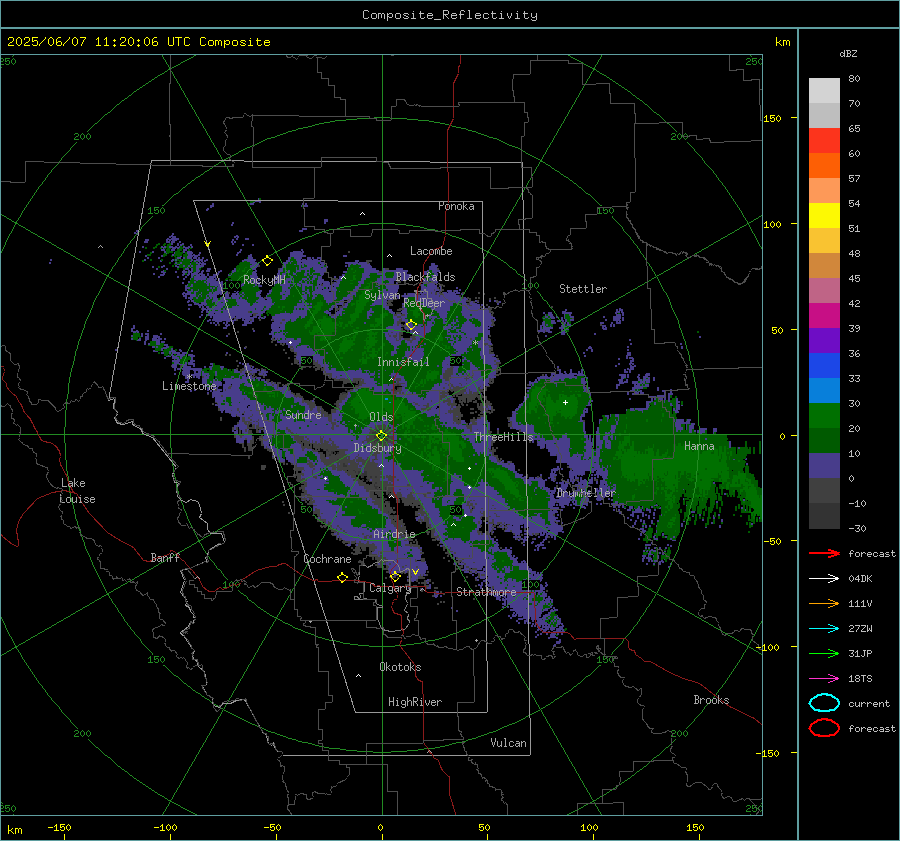Screen dimensions: 900x841
Task: Click the dBZ legend heading
Action: click(x=848, y=53)
